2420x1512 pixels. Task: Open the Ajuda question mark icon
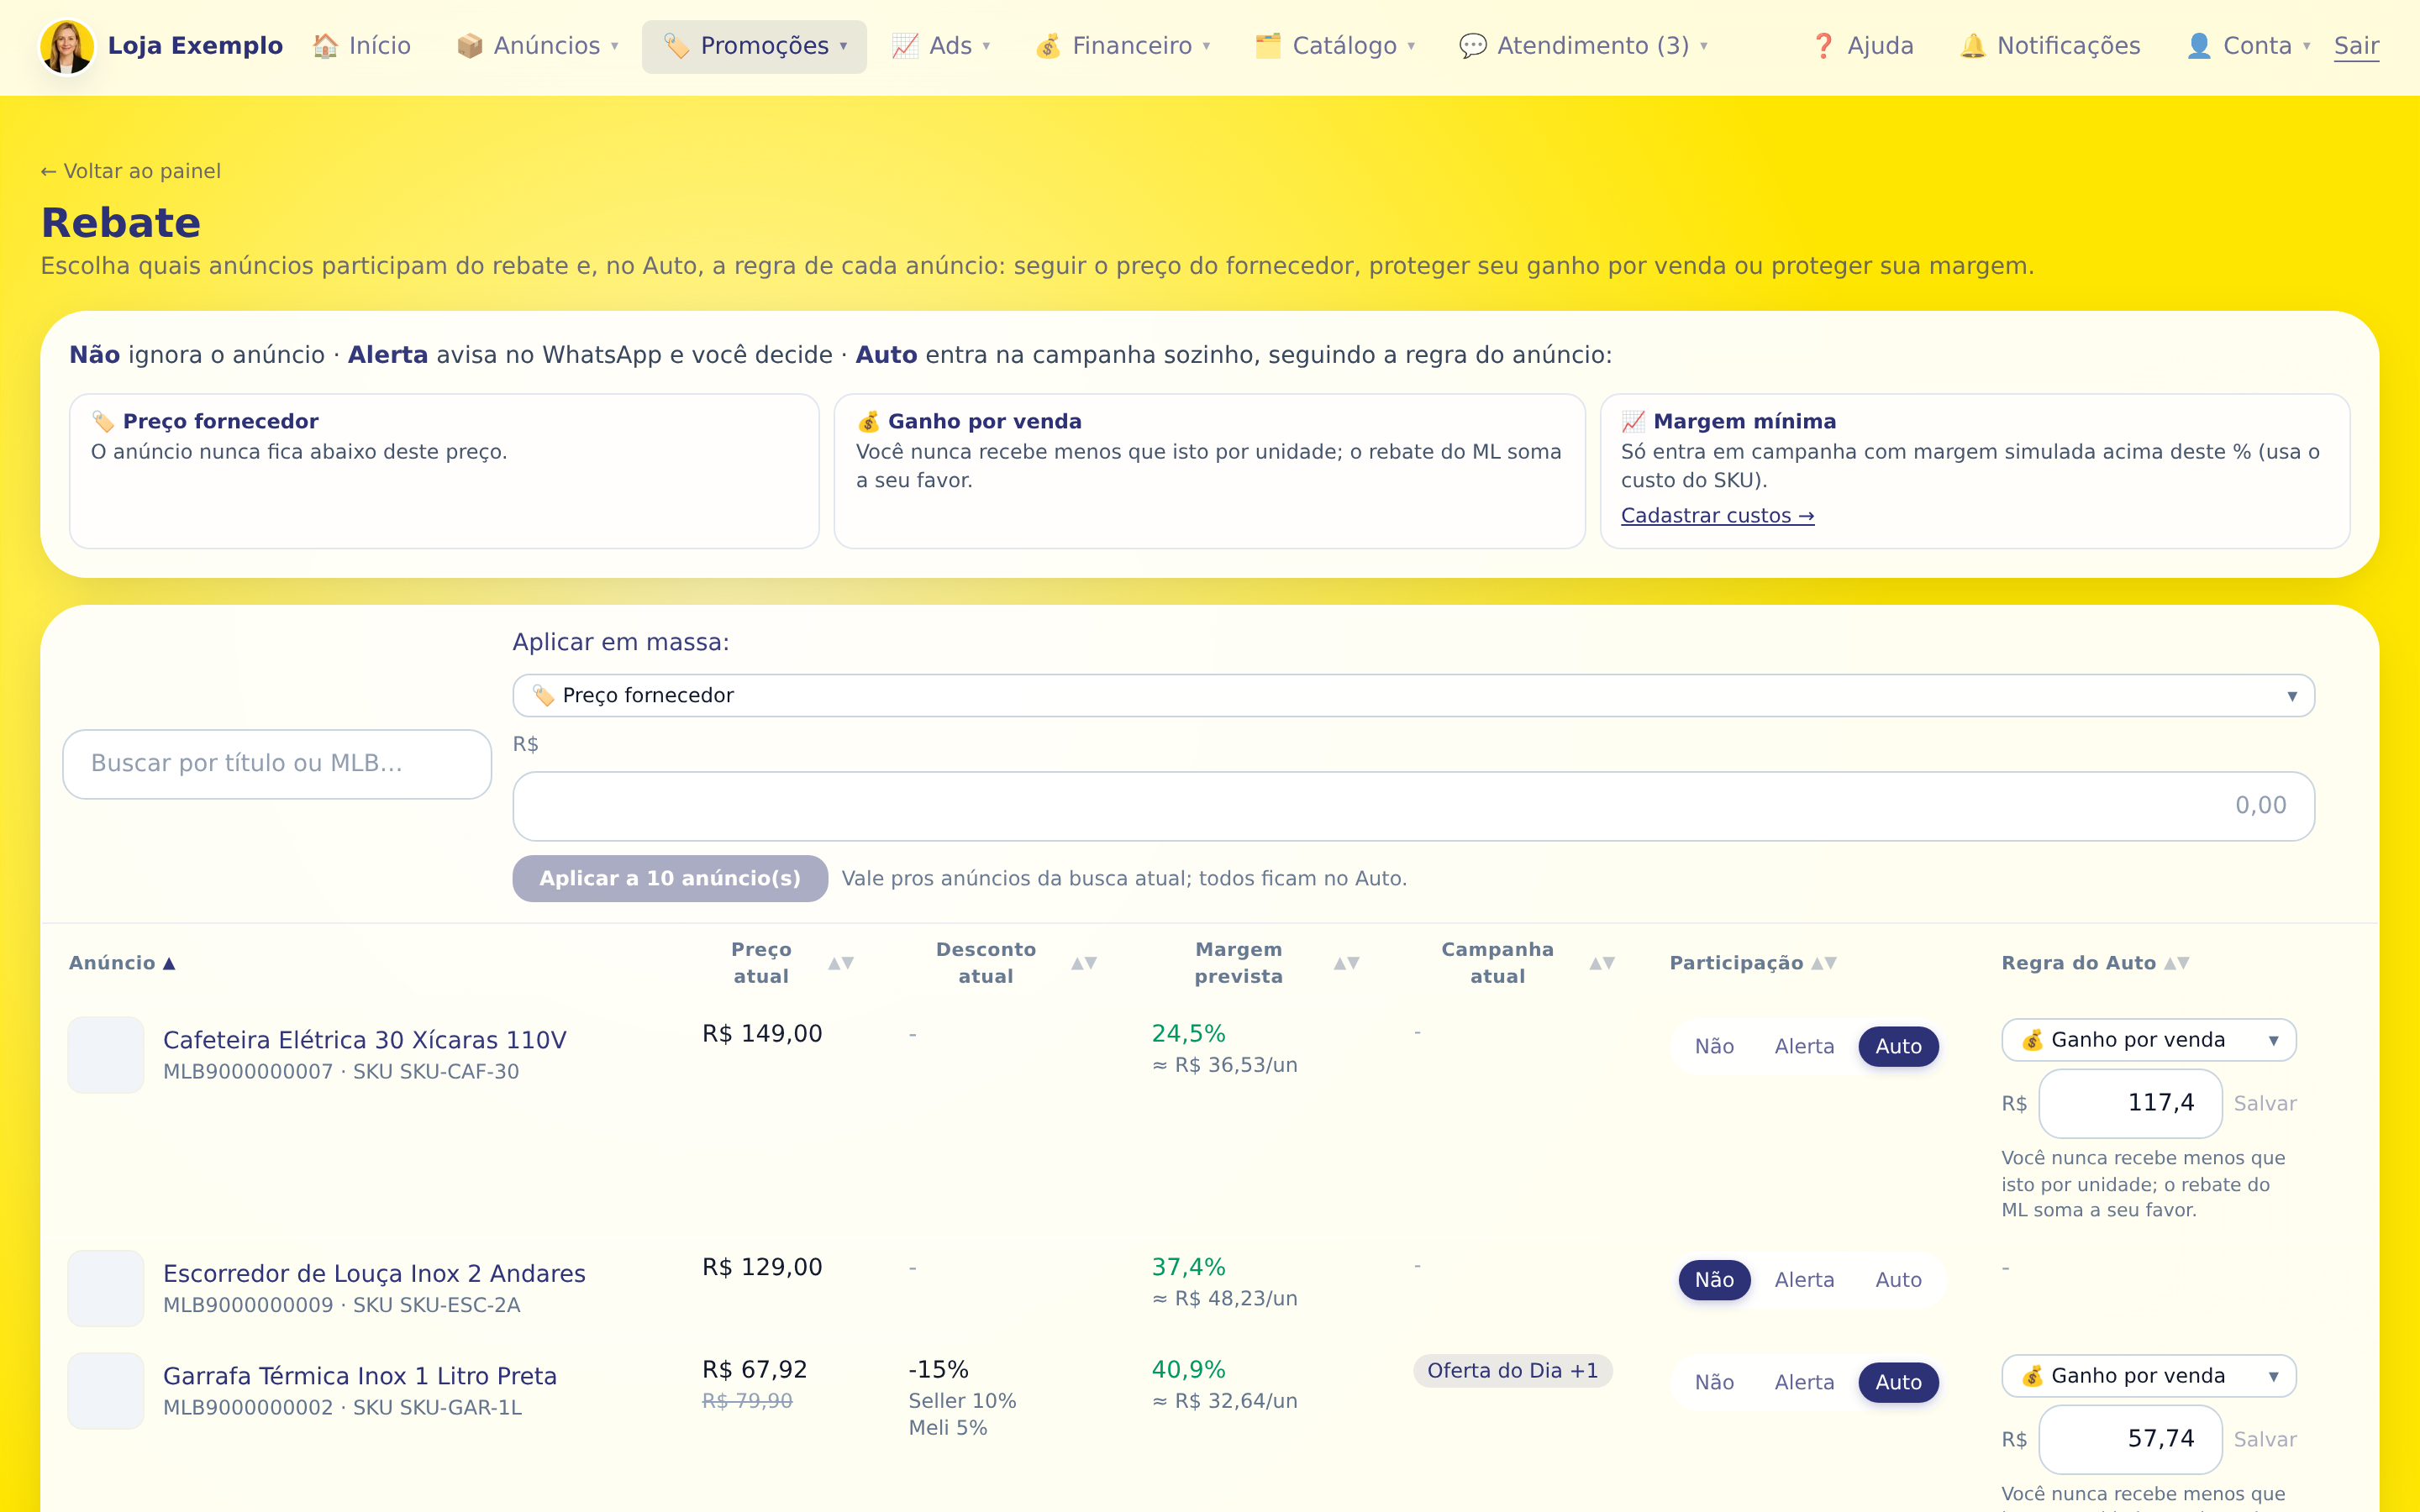point(1823,46)
